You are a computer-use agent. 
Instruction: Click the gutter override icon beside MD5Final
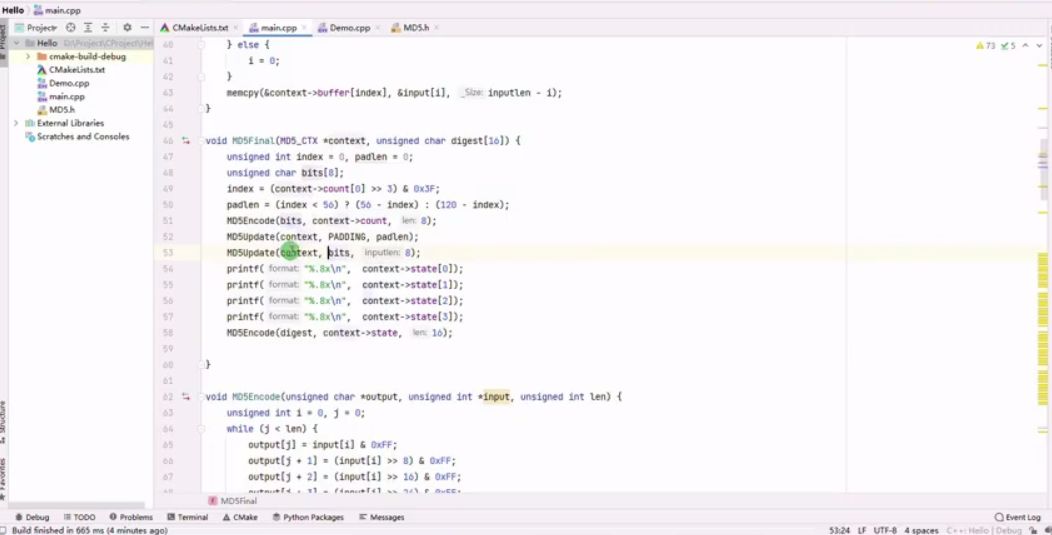[186, 141]
